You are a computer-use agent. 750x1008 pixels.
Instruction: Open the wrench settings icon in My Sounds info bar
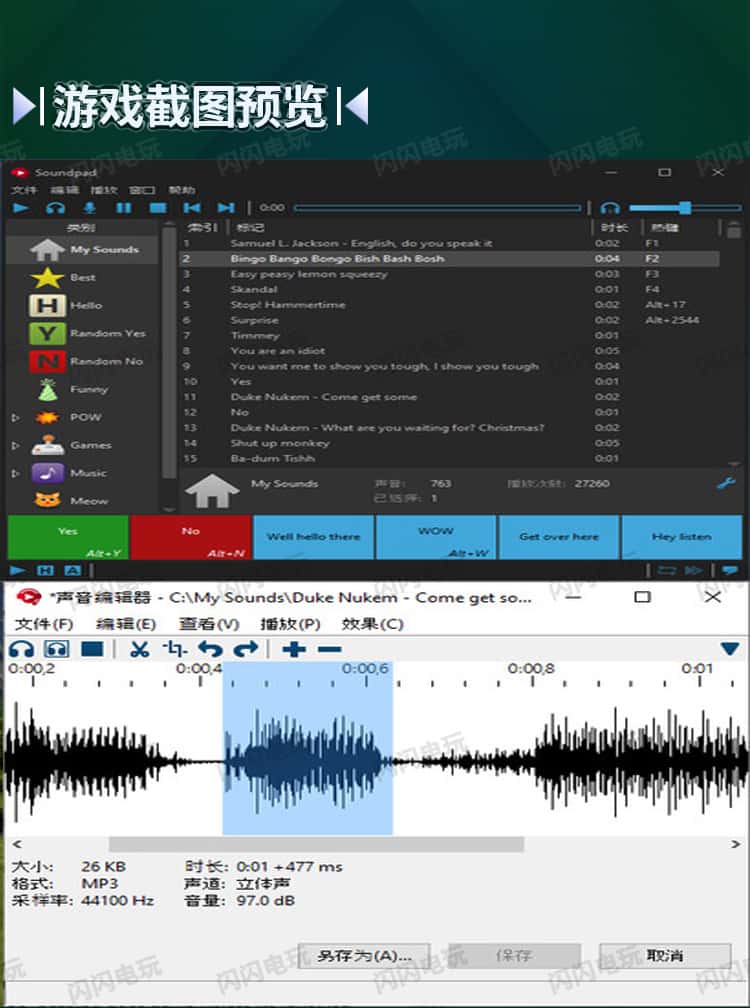pos(726,483)
